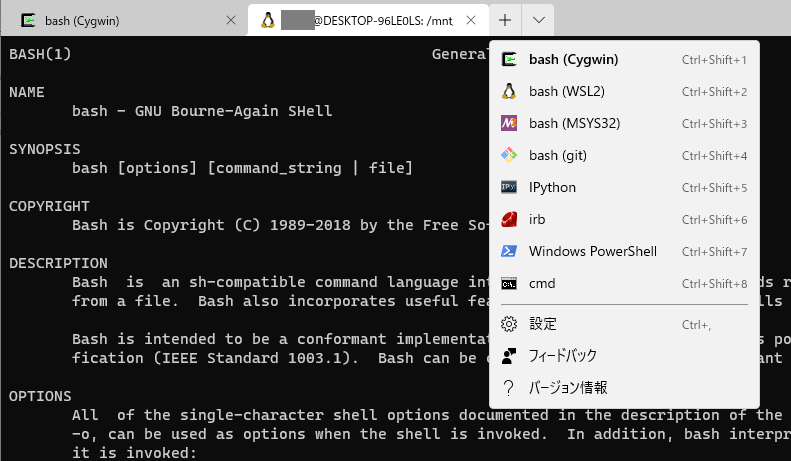Image resolution: width=791 pixels, height=461 pixels.
Task: Click the COPYRIGHT section heading
Action: (x=49, y=206)
